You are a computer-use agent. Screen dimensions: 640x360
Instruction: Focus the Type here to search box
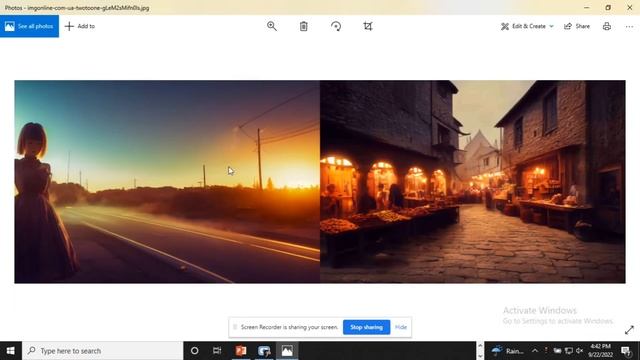(102, 351)
